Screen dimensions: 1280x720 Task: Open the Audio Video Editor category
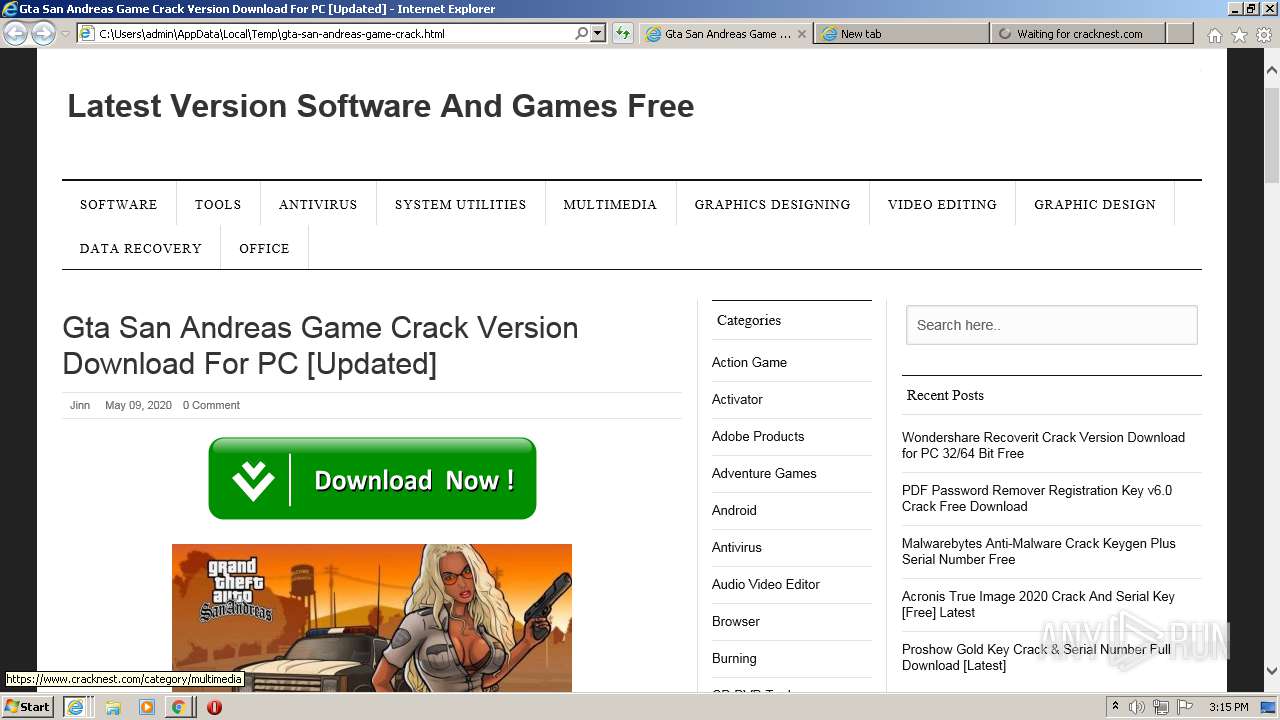coord(766,584)
